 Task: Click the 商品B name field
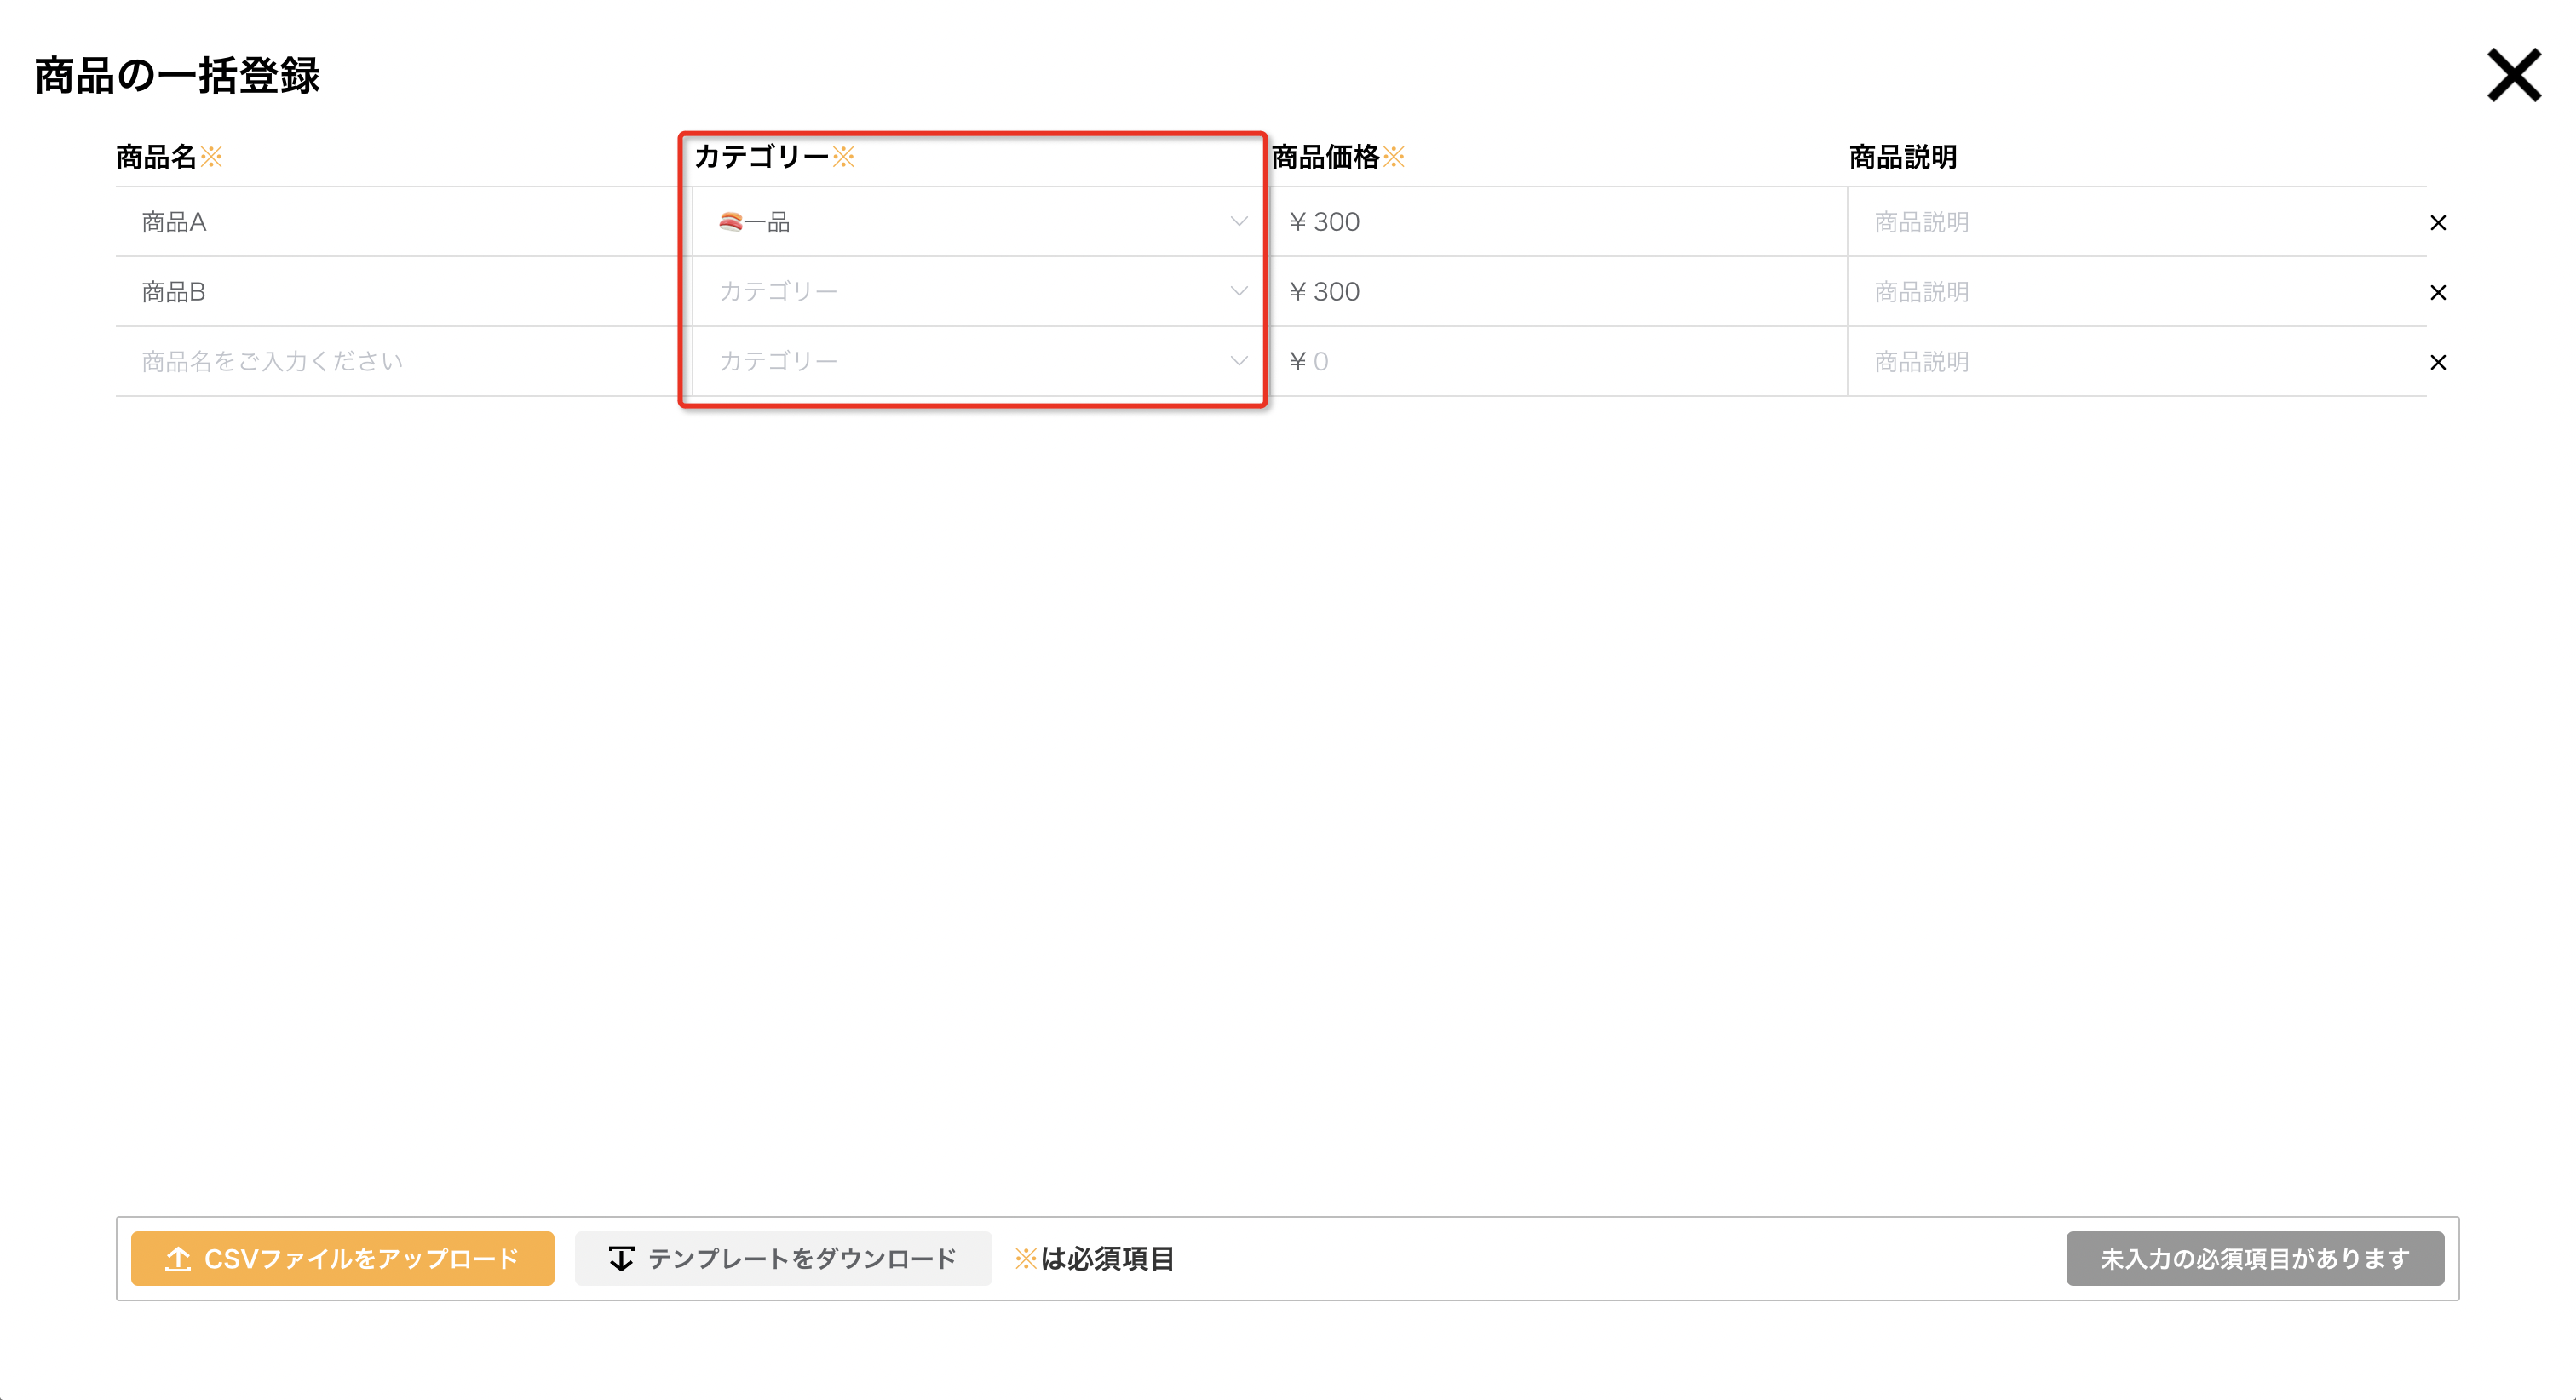(404, 292)
